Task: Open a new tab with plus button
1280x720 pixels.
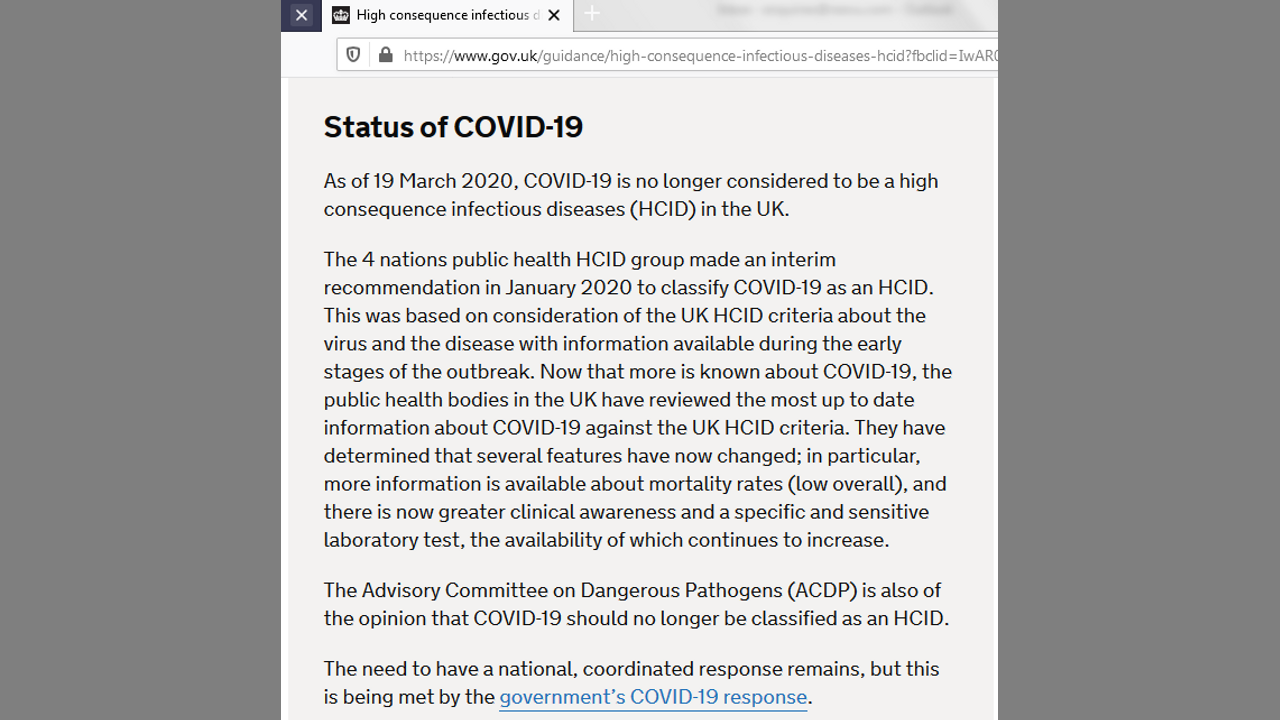Action: coord(592,13)
